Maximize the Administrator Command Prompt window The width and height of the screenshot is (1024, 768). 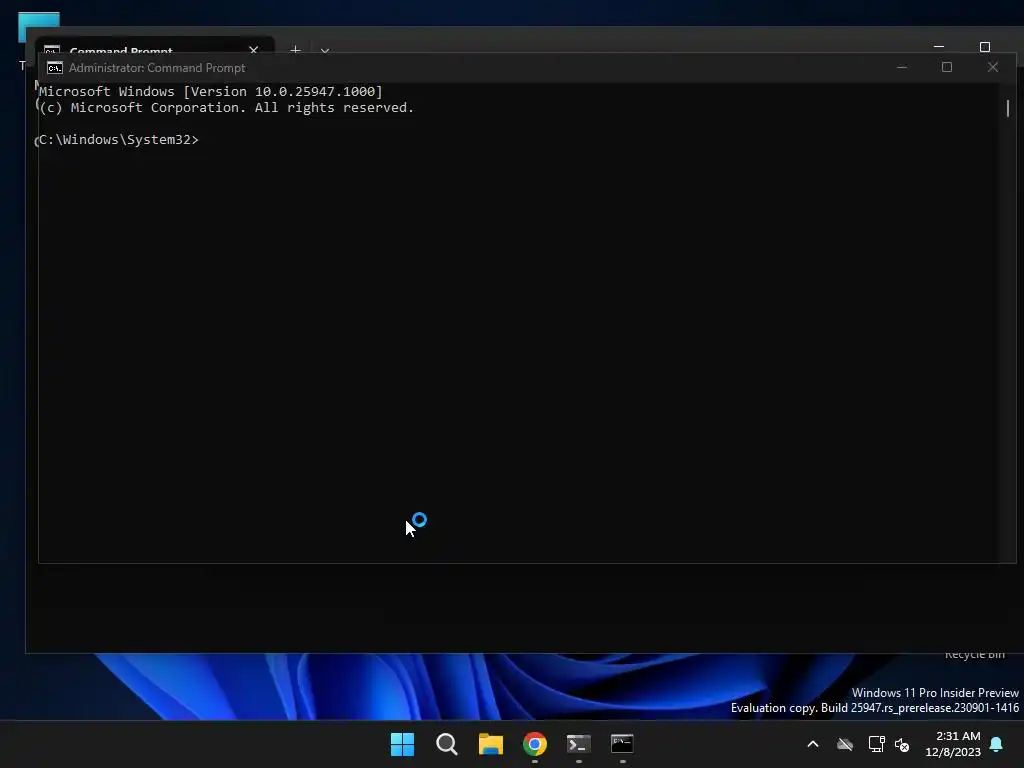[947, 67]
